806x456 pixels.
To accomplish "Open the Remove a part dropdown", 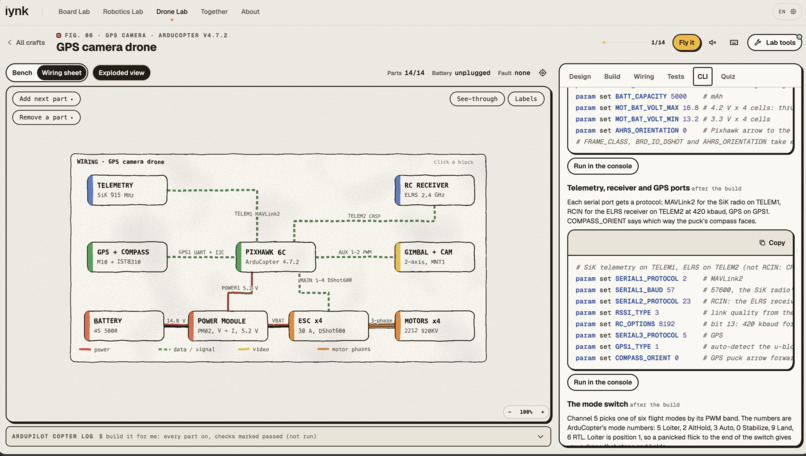I will (46, 117).
